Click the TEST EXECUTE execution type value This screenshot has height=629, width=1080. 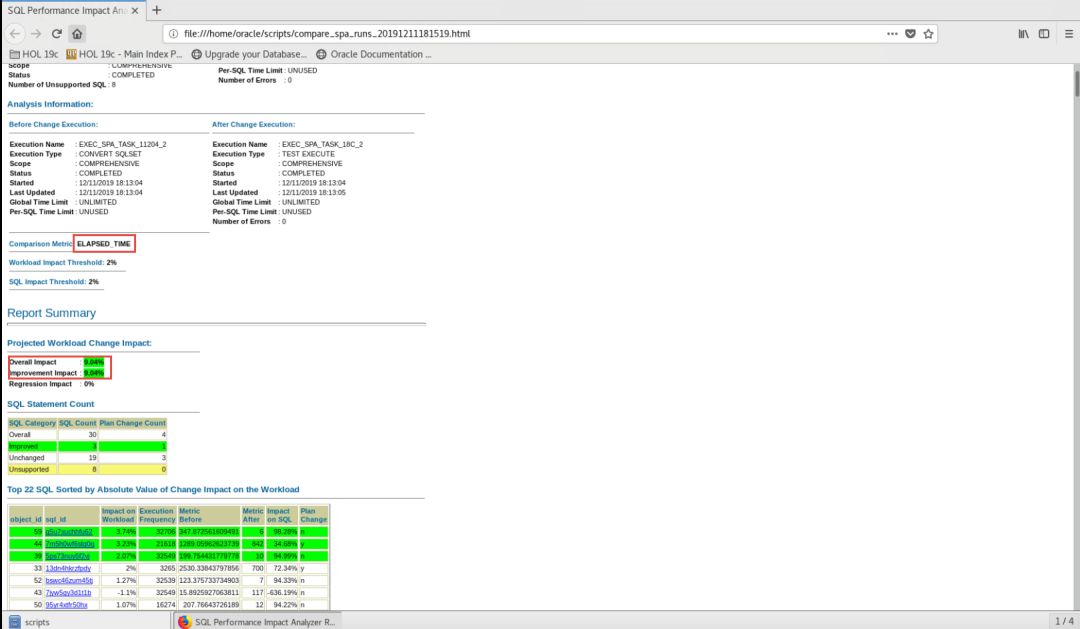click(308, 154)
